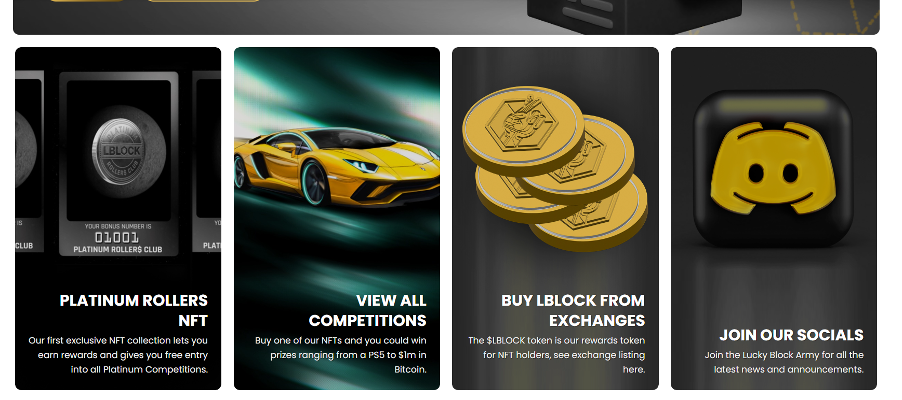This screenshot has height=400, width=902.
Task: Click the yellow Lamborghini sports car image
Action: [337, 167]
